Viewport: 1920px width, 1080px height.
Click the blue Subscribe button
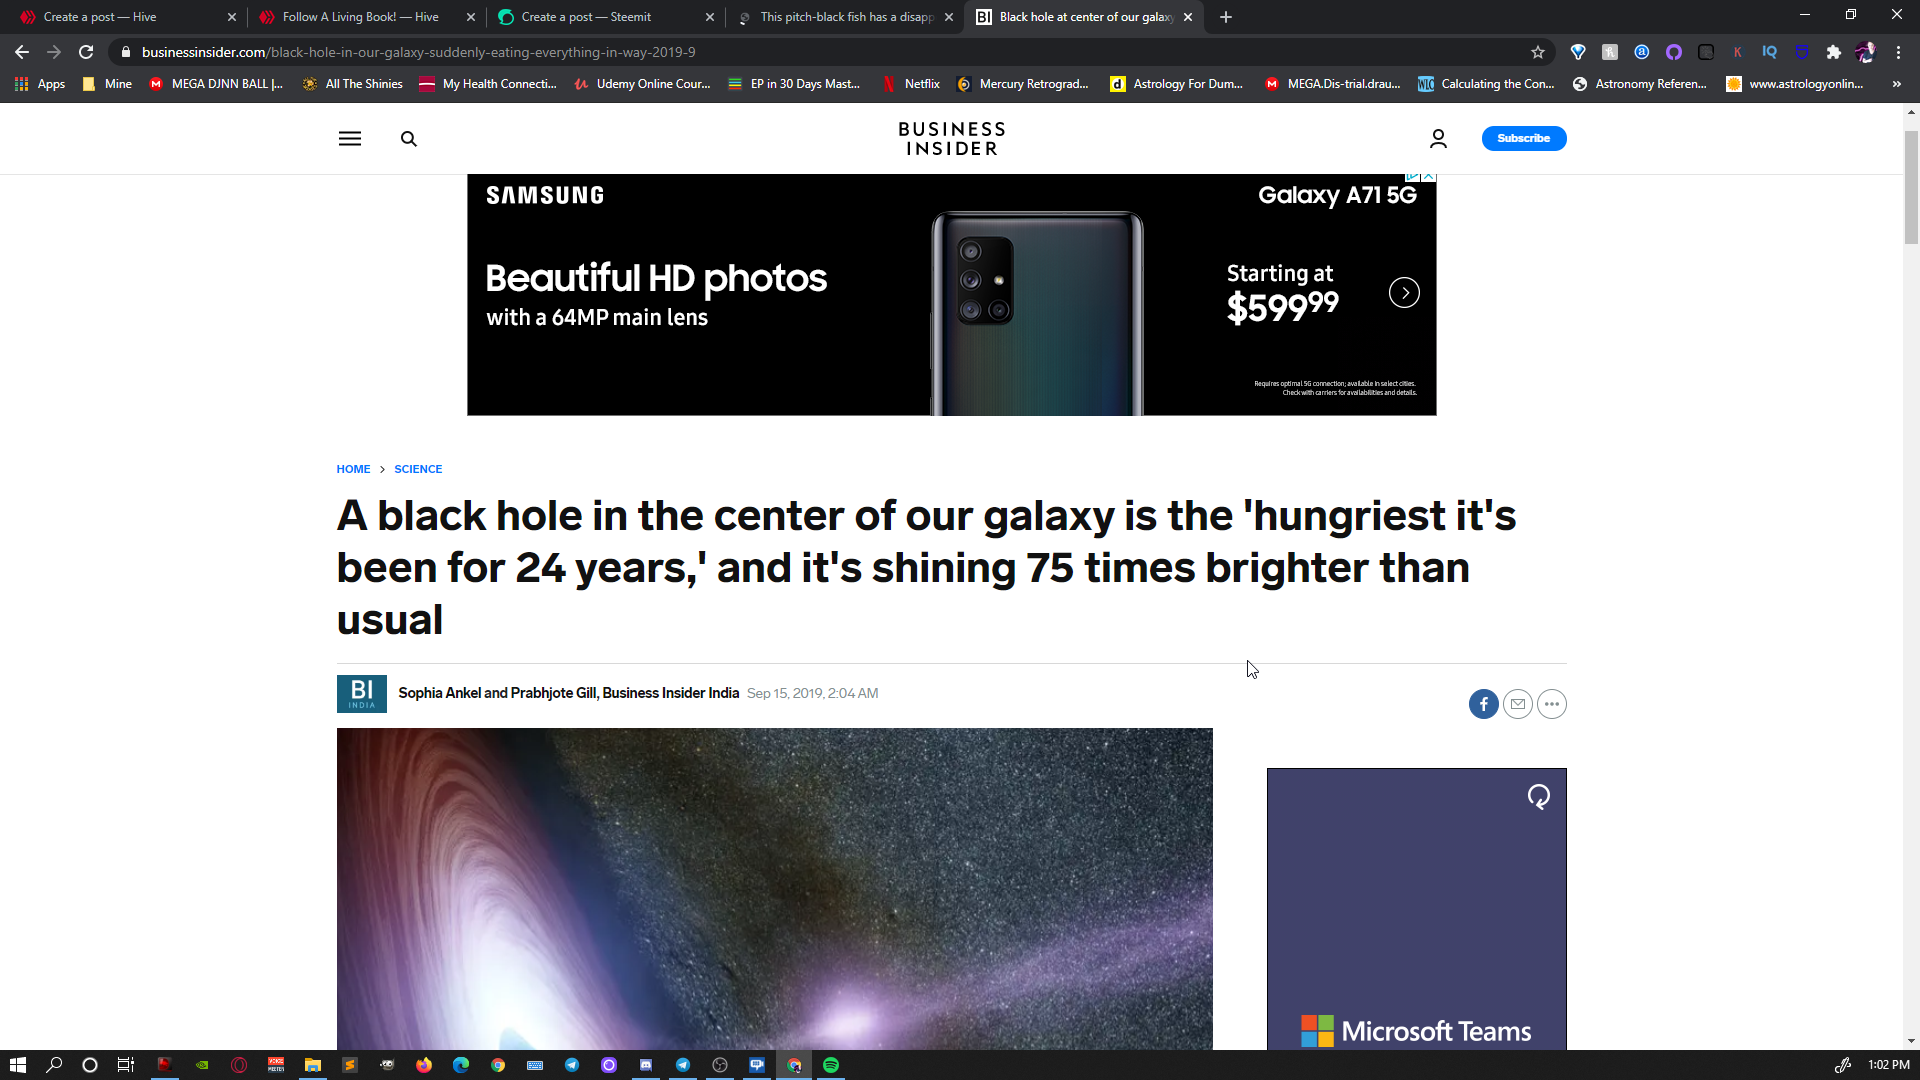(x=1523, y=138)
